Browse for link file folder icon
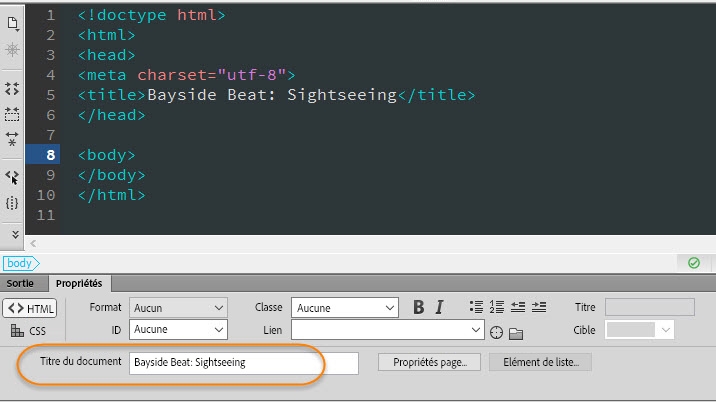716x402 pixels. coord(516,332)
